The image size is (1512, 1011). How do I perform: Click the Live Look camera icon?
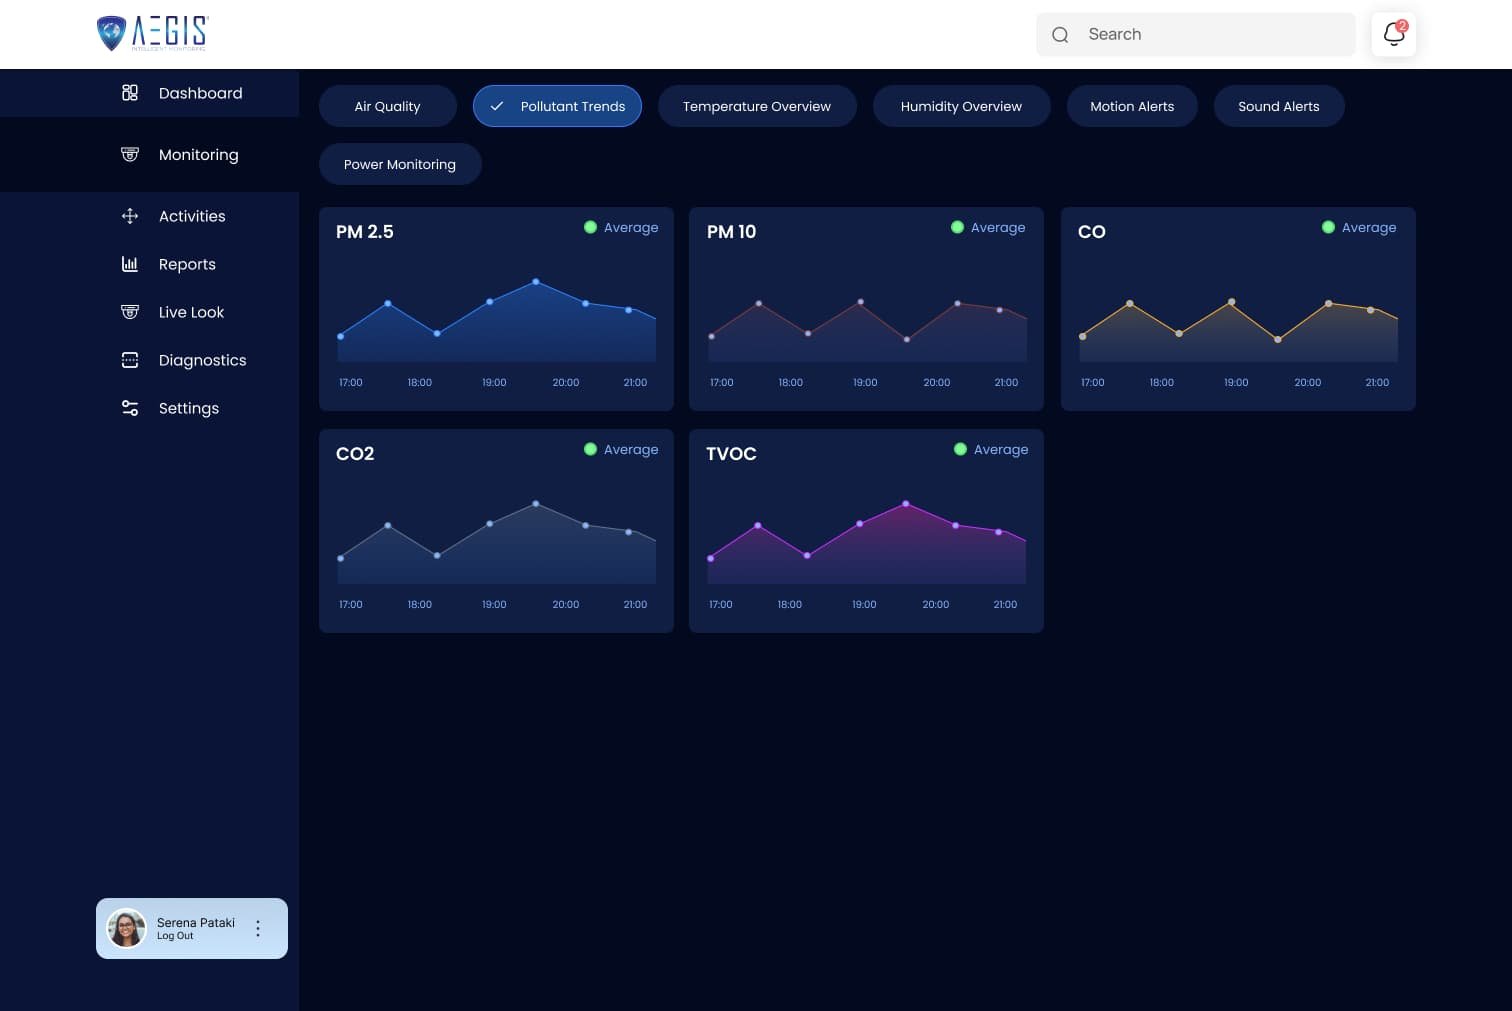coord(130,312)
